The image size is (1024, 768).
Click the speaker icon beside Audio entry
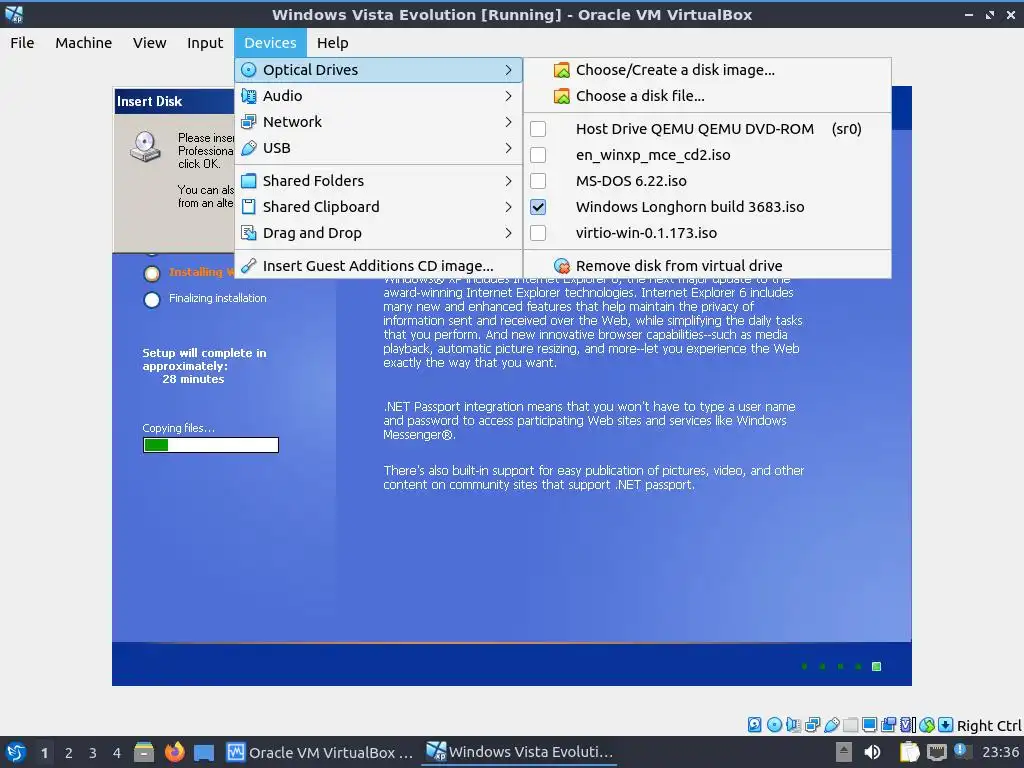tap(249, 96)
